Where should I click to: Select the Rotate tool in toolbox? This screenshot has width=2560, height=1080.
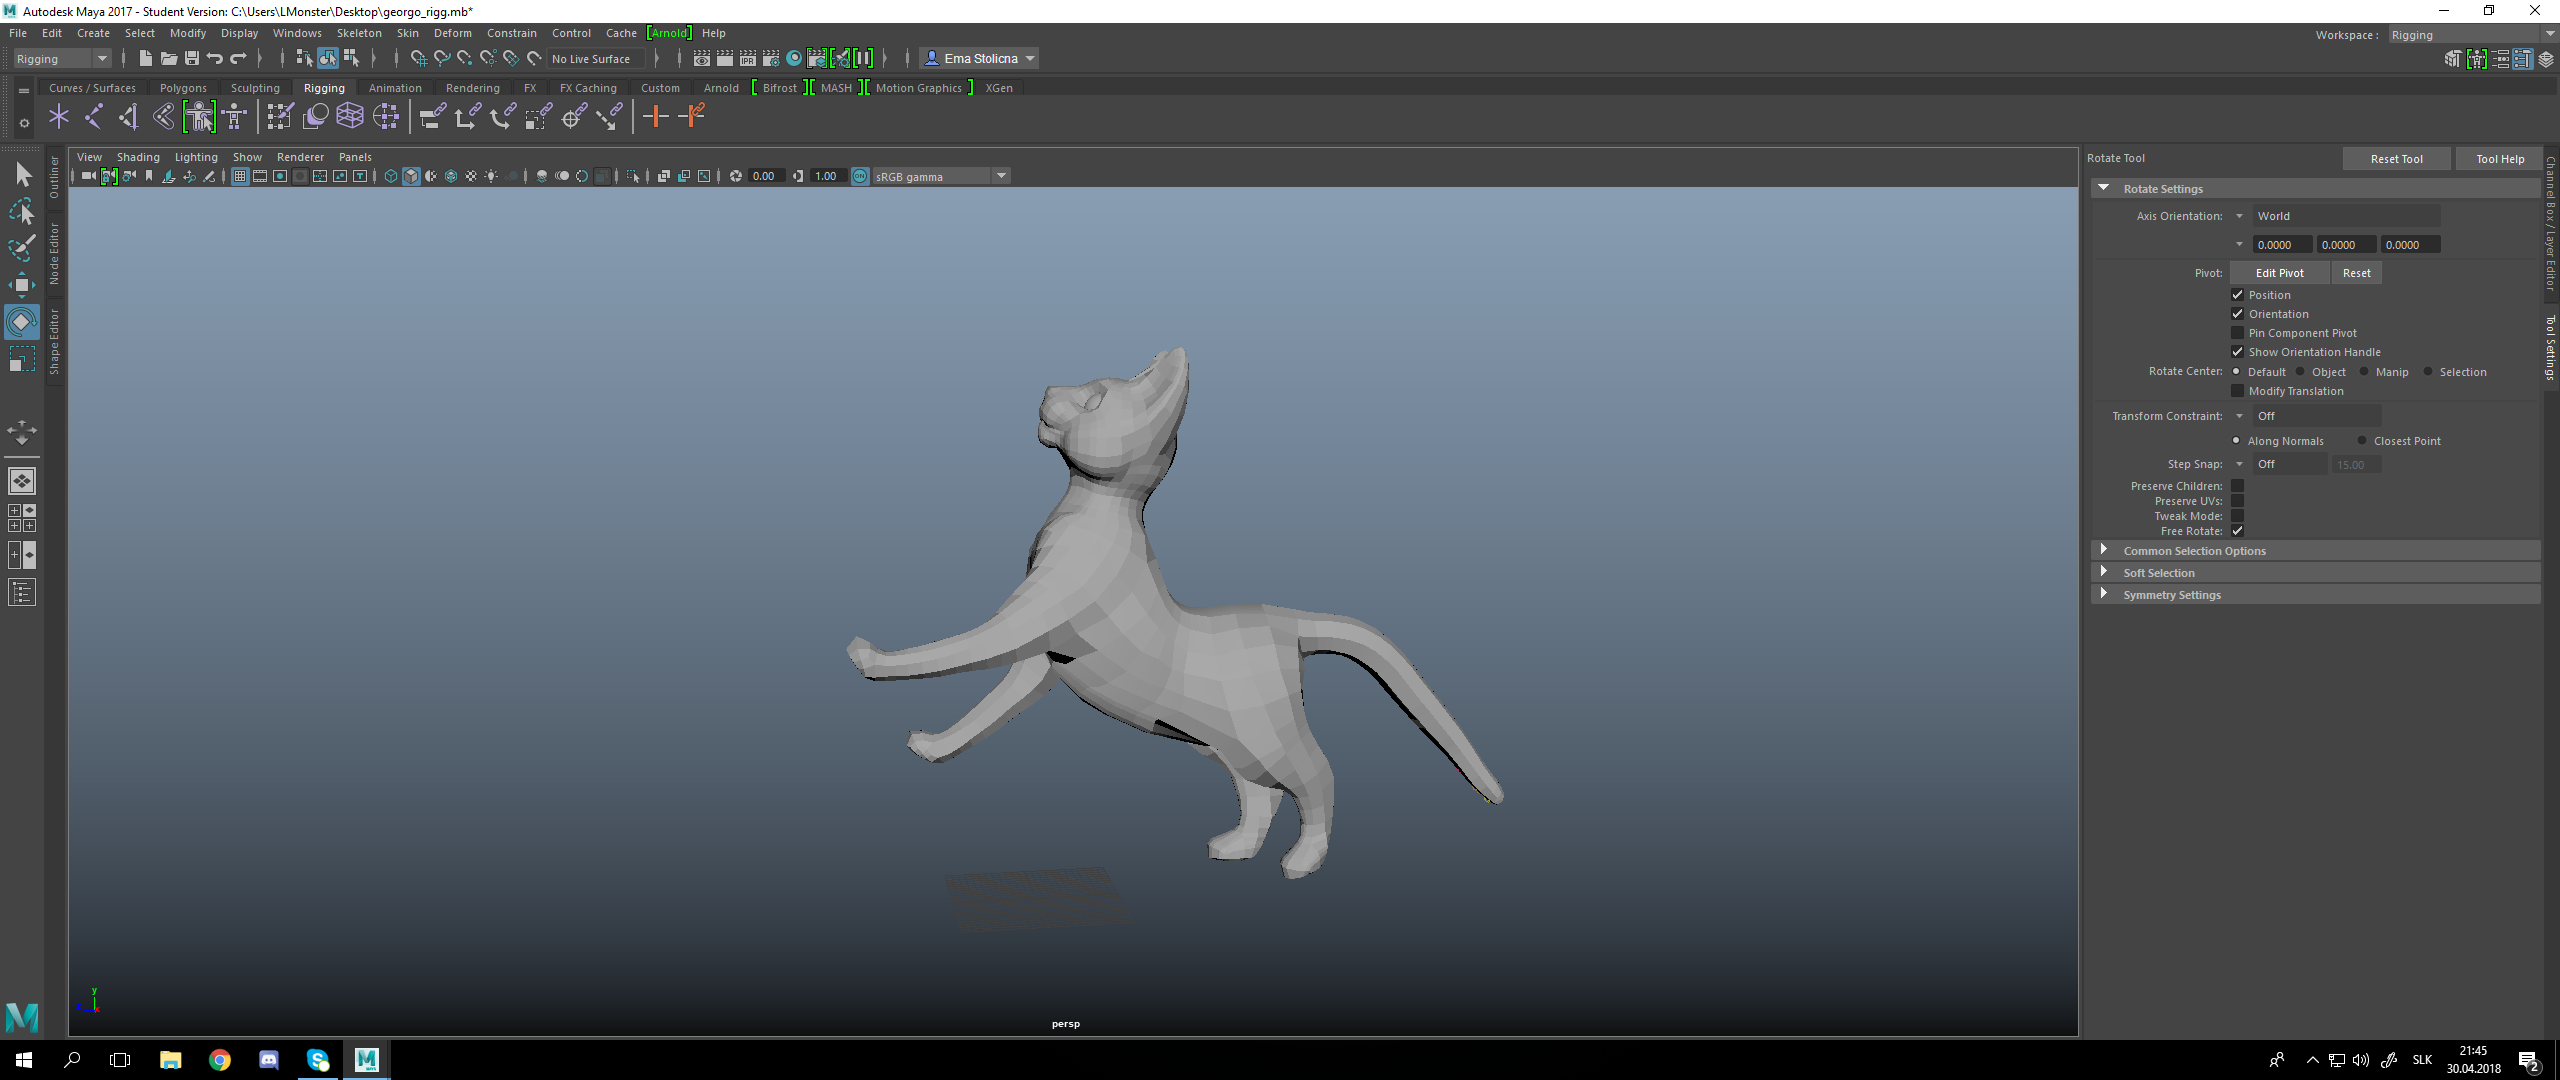(x=21, y=323)
